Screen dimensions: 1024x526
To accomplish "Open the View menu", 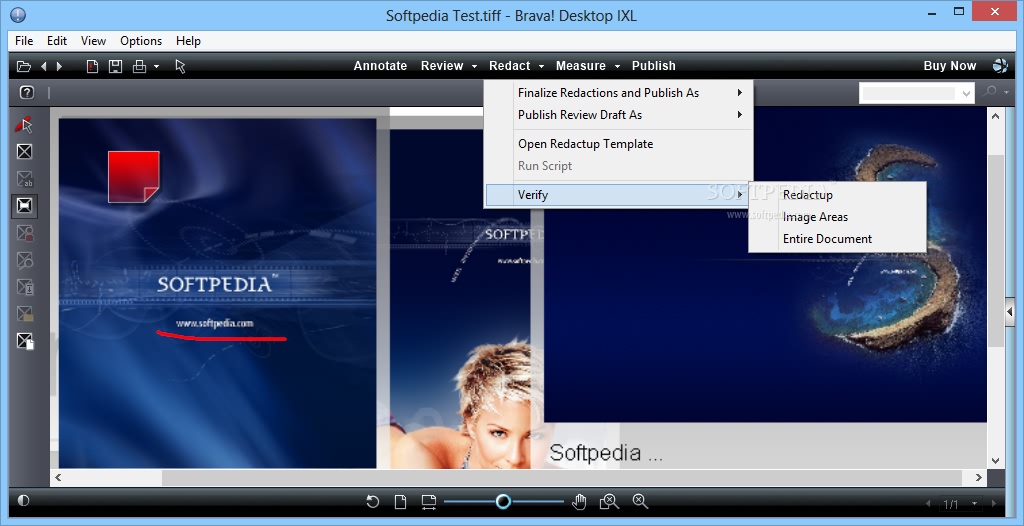I will [93, 41].
